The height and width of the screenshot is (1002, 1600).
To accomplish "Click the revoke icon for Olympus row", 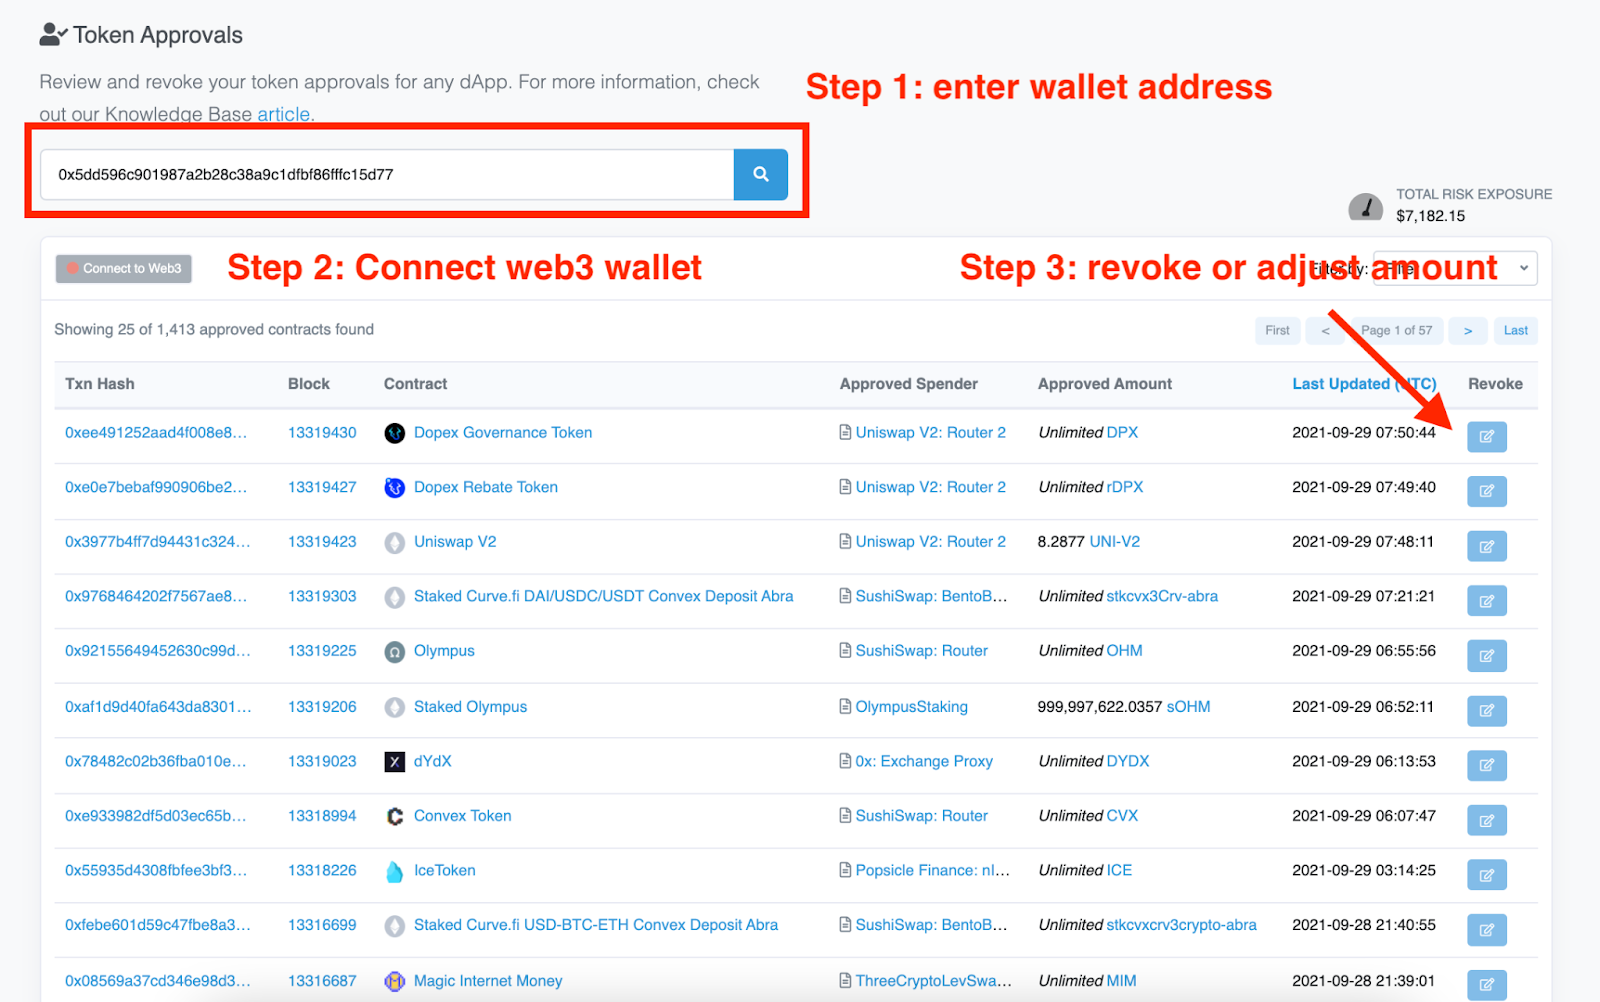I will click(x=1486, y=656).
